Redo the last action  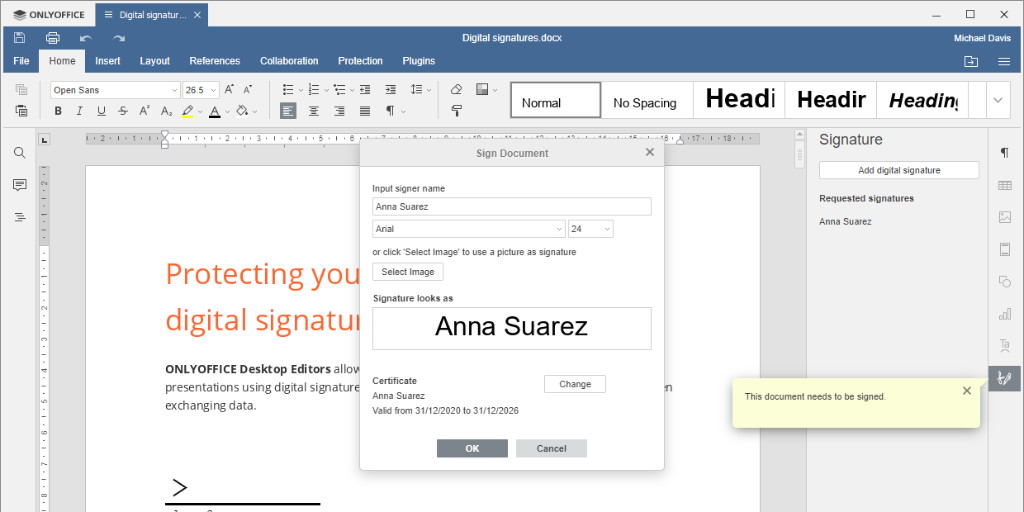tap(119, 38)
